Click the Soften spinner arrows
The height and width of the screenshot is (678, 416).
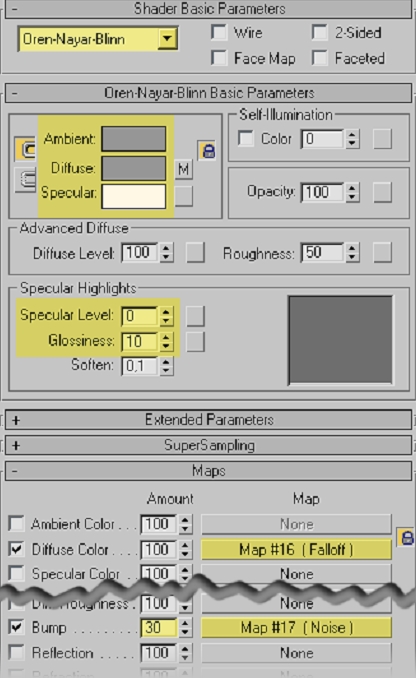coord(166,366)
